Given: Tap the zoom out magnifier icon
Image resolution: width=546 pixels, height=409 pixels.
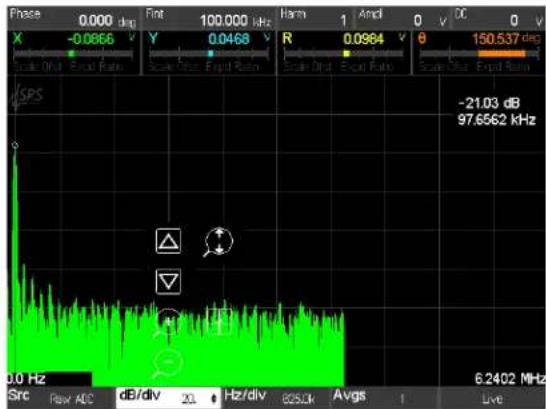Looking at the screenshot, I should pos(168,364).
